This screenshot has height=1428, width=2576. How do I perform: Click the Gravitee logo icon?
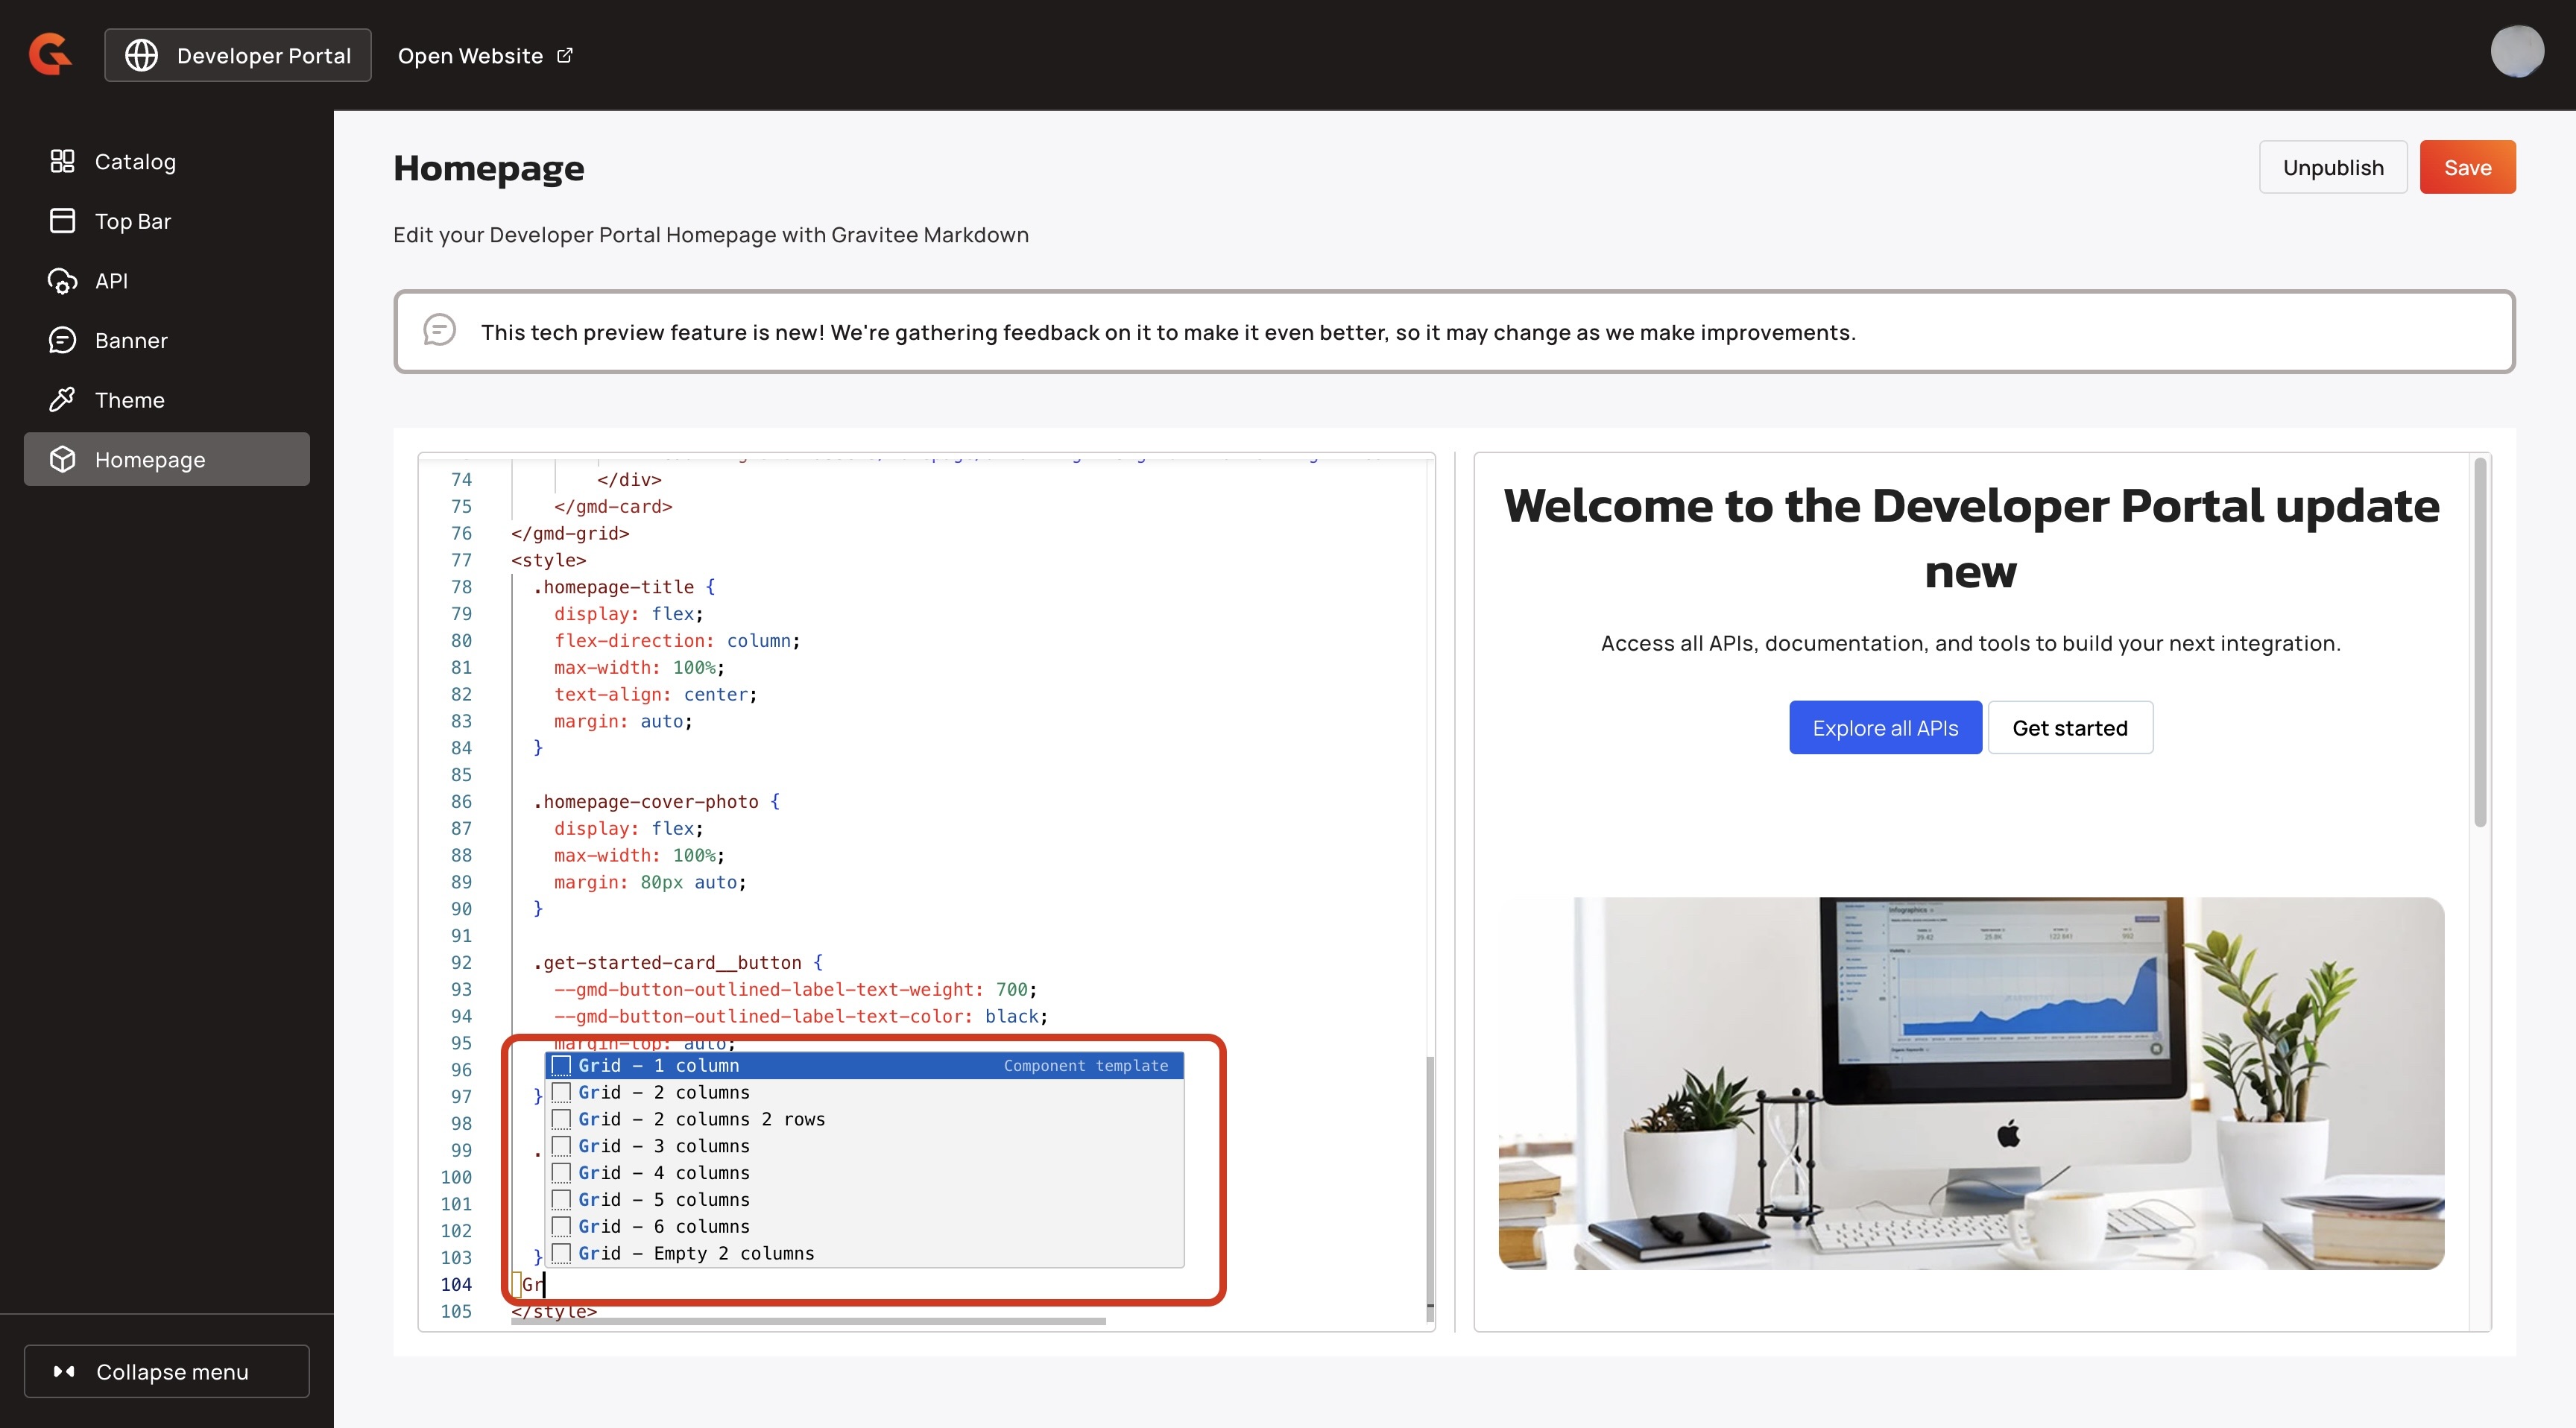point(50,54)
